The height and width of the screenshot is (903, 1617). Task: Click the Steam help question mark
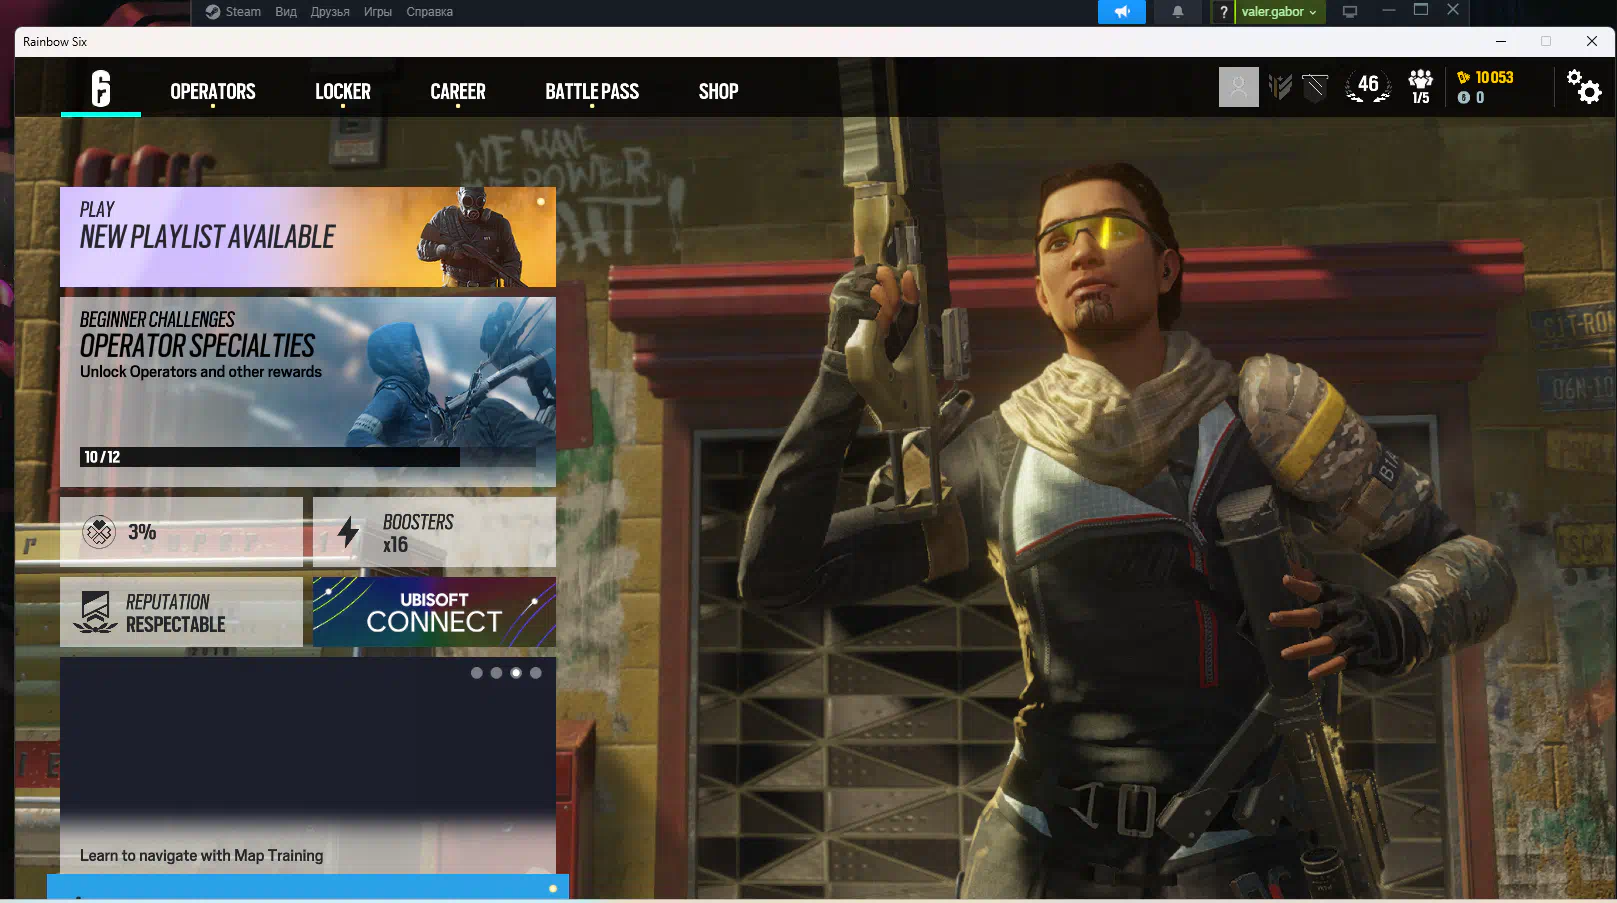point(1223,12)
